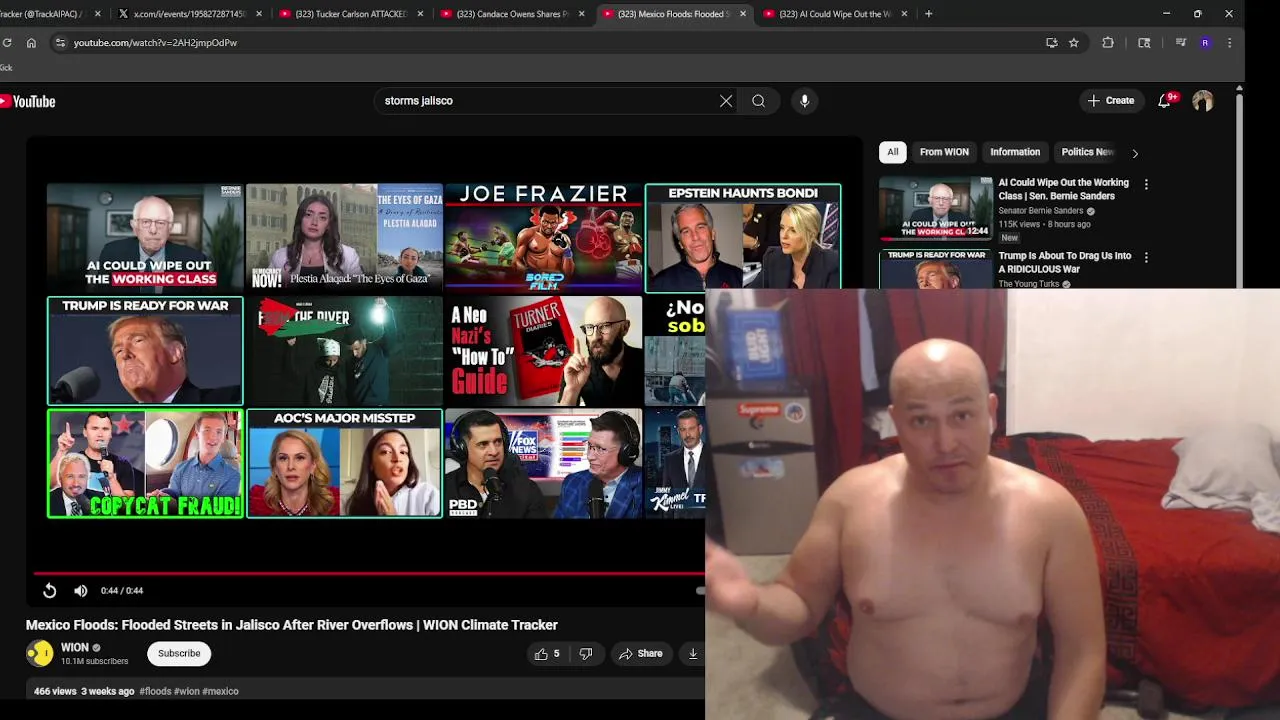Play the Epstein Haunts Bondi endscreen video
This screenshot has height=720, width=1280.
[x=743, y=237]
